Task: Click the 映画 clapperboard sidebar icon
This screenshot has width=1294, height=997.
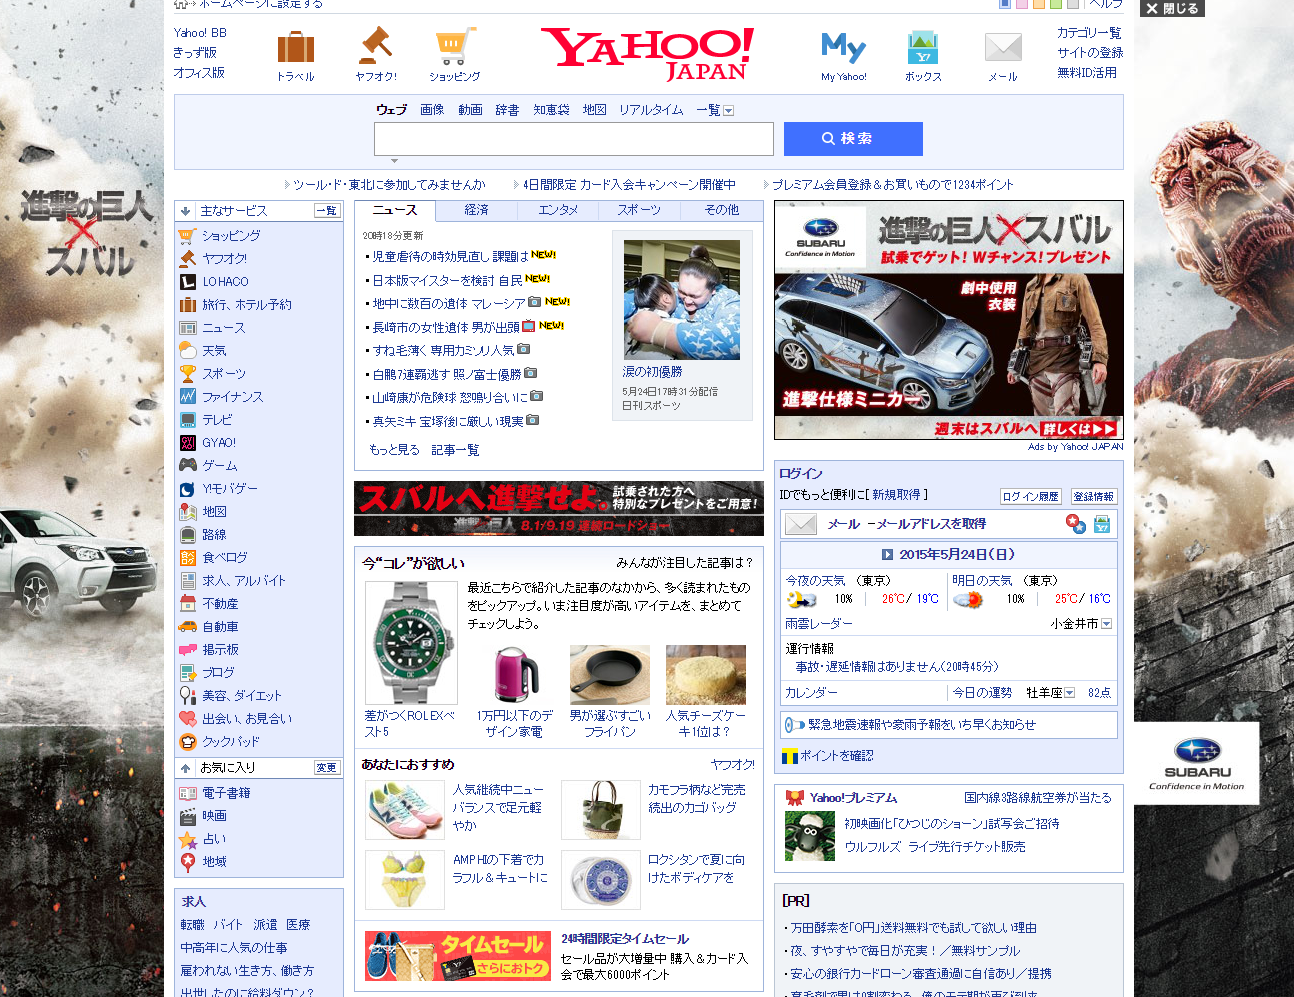Action: point(187,816)
